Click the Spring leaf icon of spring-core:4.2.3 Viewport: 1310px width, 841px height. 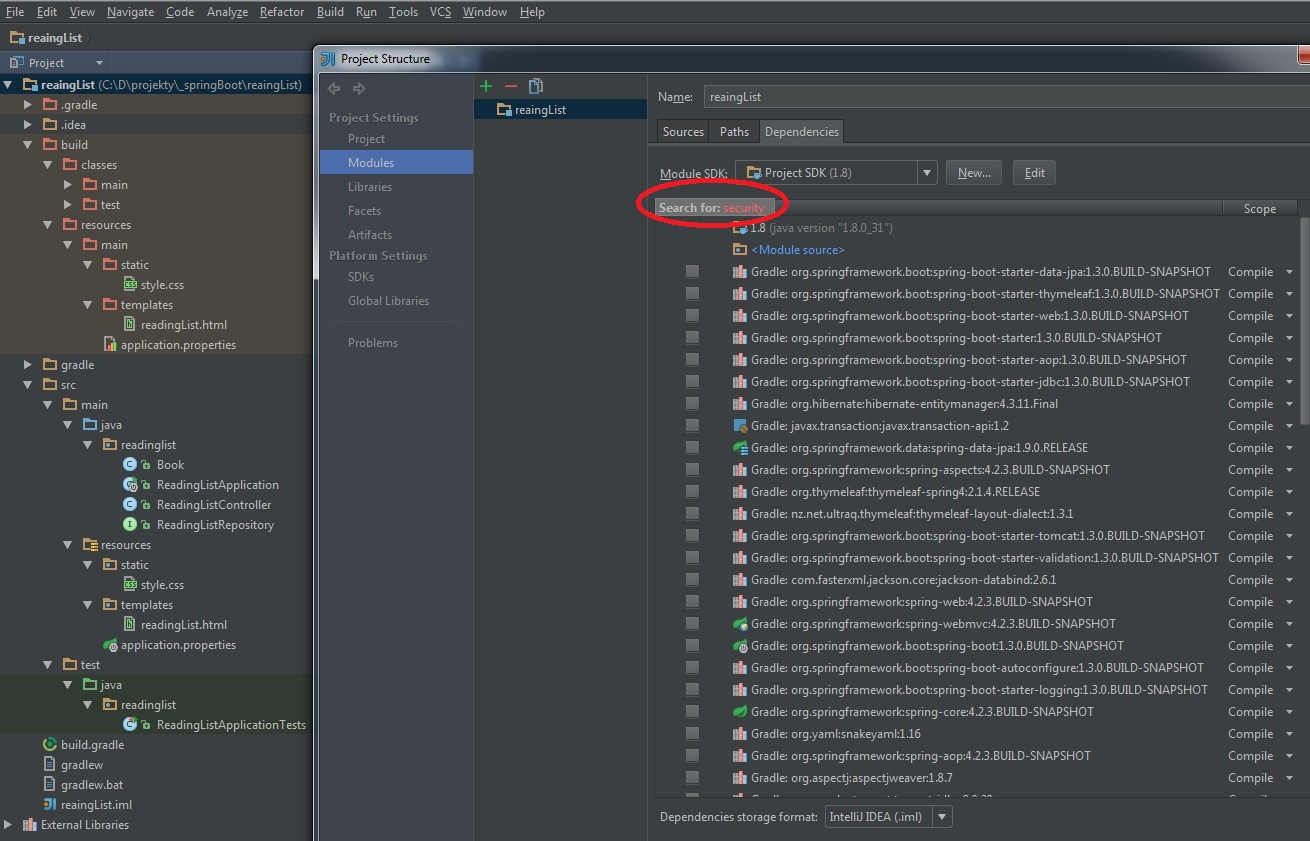tap(740, 712)
